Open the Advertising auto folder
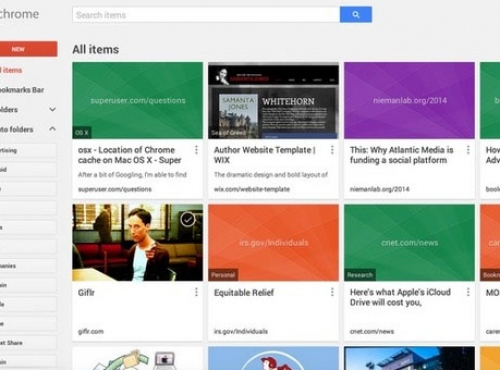The width and height of the screenshot is (500, 370). tap(28, 150)
